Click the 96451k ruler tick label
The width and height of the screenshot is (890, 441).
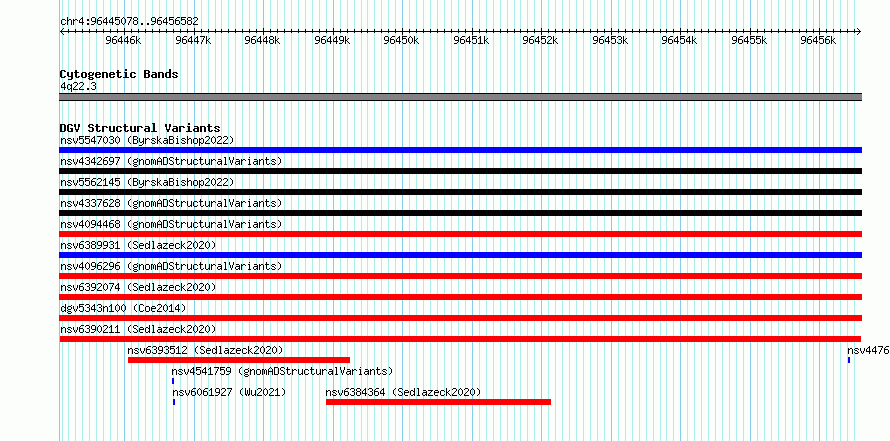click(471, 41)
